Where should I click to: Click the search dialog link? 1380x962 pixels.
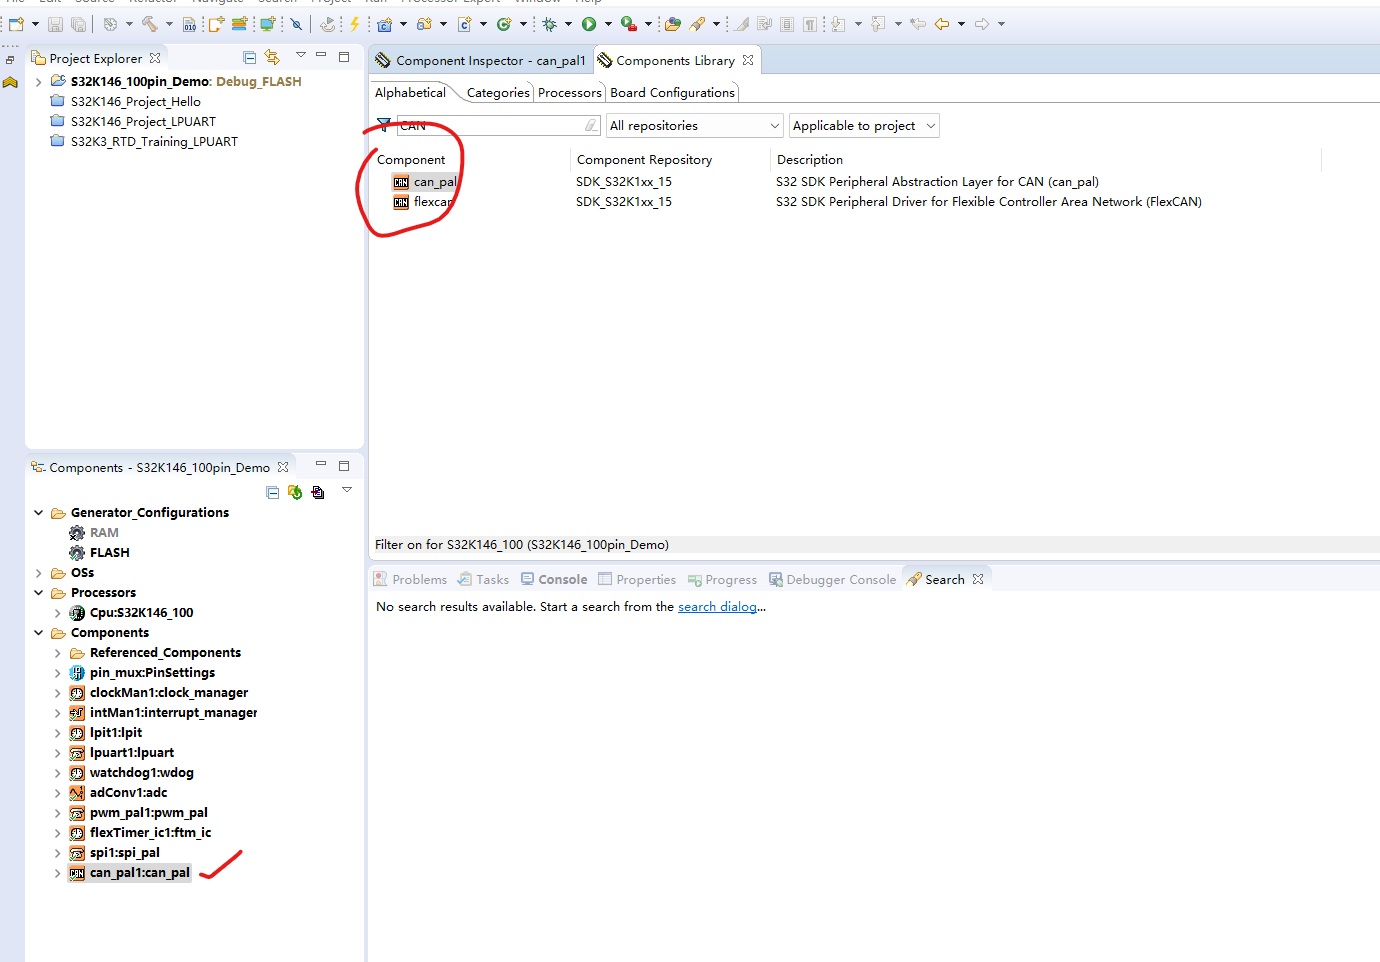717,606
